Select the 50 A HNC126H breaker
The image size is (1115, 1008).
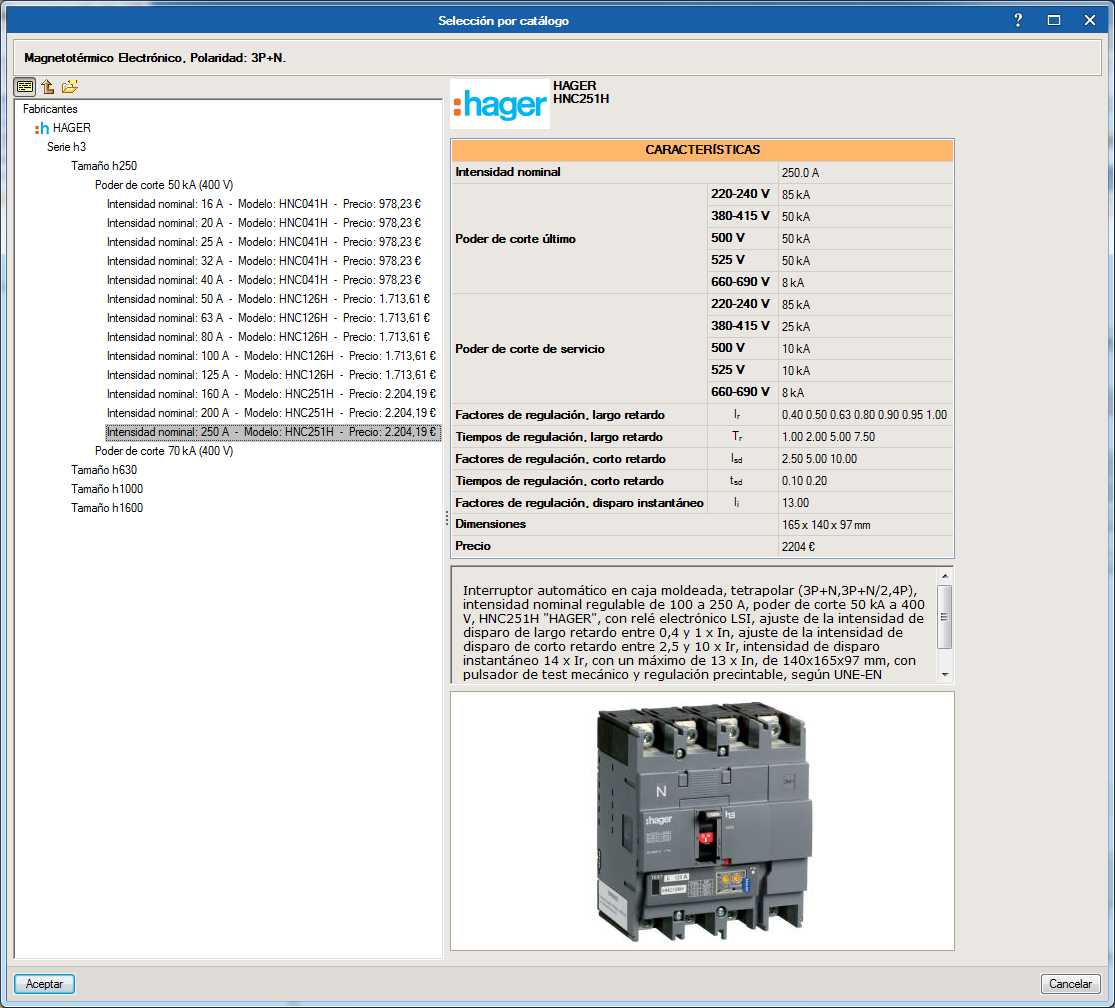pos(269,299)
